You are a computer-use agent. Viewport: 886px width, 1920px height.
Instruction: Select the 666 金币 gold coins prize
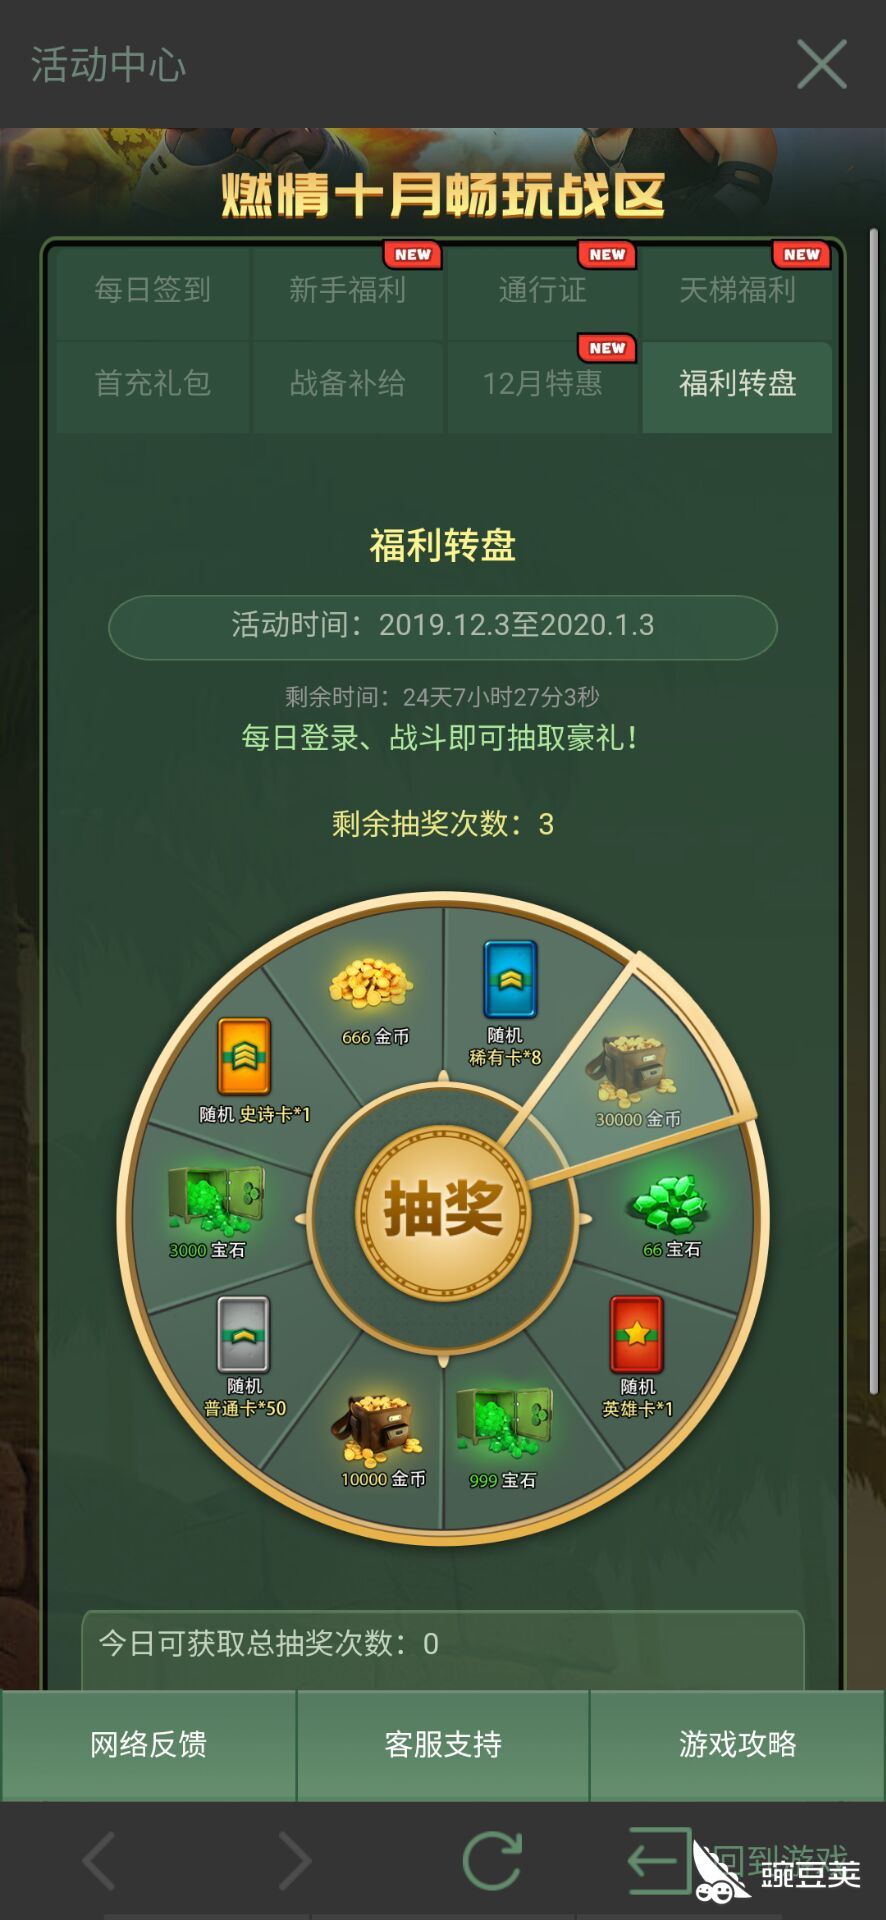tap(370, 982)
